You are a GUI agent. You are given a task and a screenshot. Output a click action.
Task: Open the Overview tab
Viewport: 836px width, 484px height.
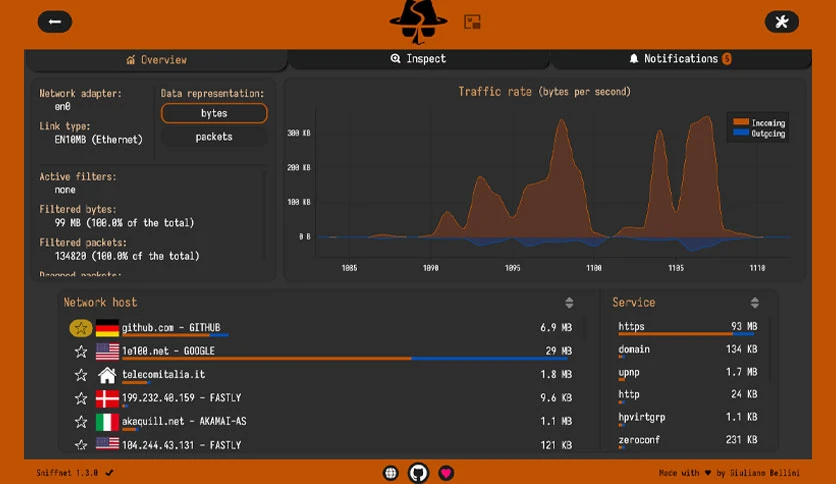[156, 60]
